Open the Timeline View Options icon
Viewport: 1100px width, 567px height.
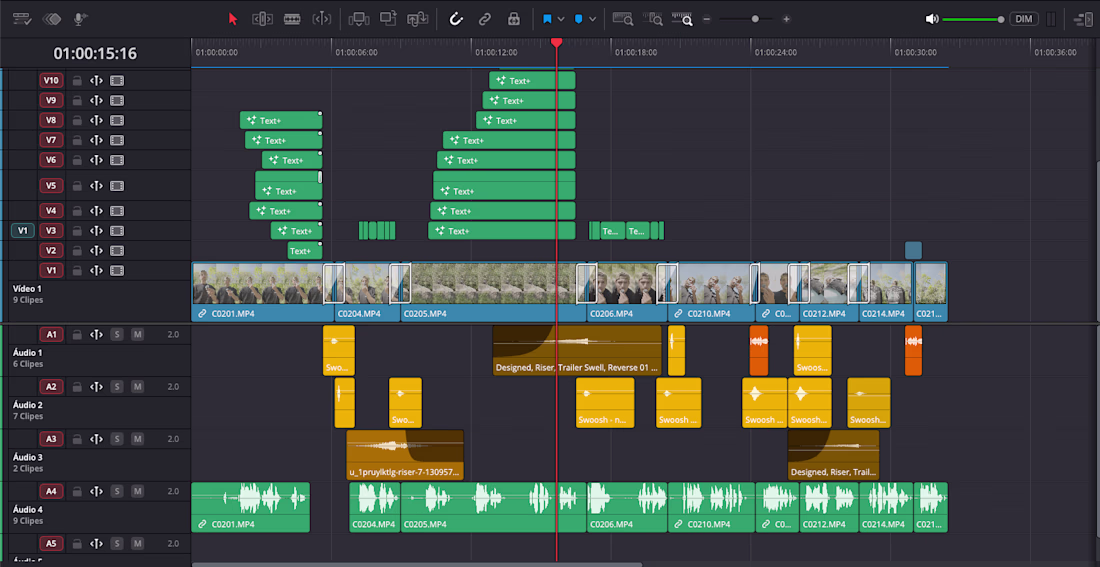pyautogui.click(x=22, y=19)
